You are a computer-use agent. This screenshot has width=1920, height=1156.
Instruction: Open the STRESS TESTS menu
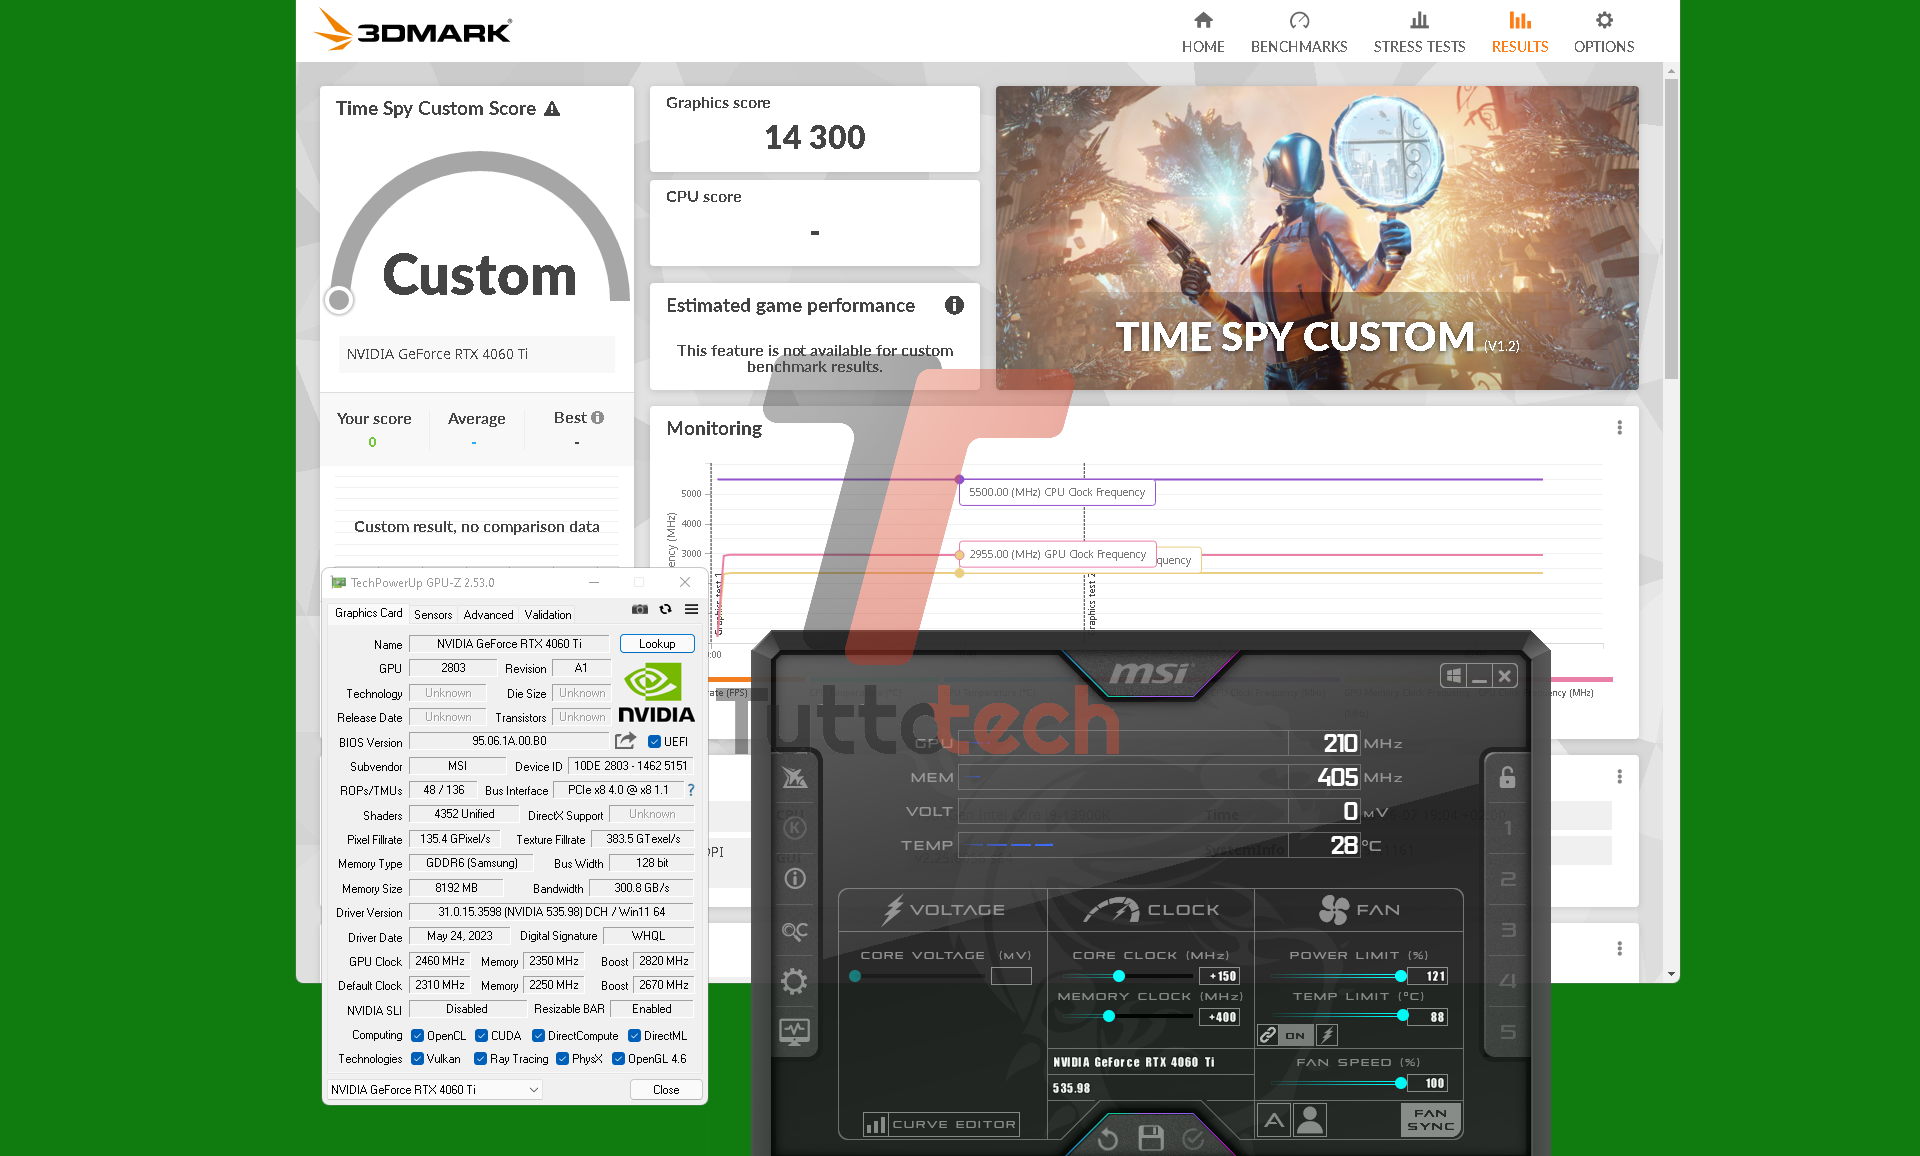click(x=1418, y=32)
